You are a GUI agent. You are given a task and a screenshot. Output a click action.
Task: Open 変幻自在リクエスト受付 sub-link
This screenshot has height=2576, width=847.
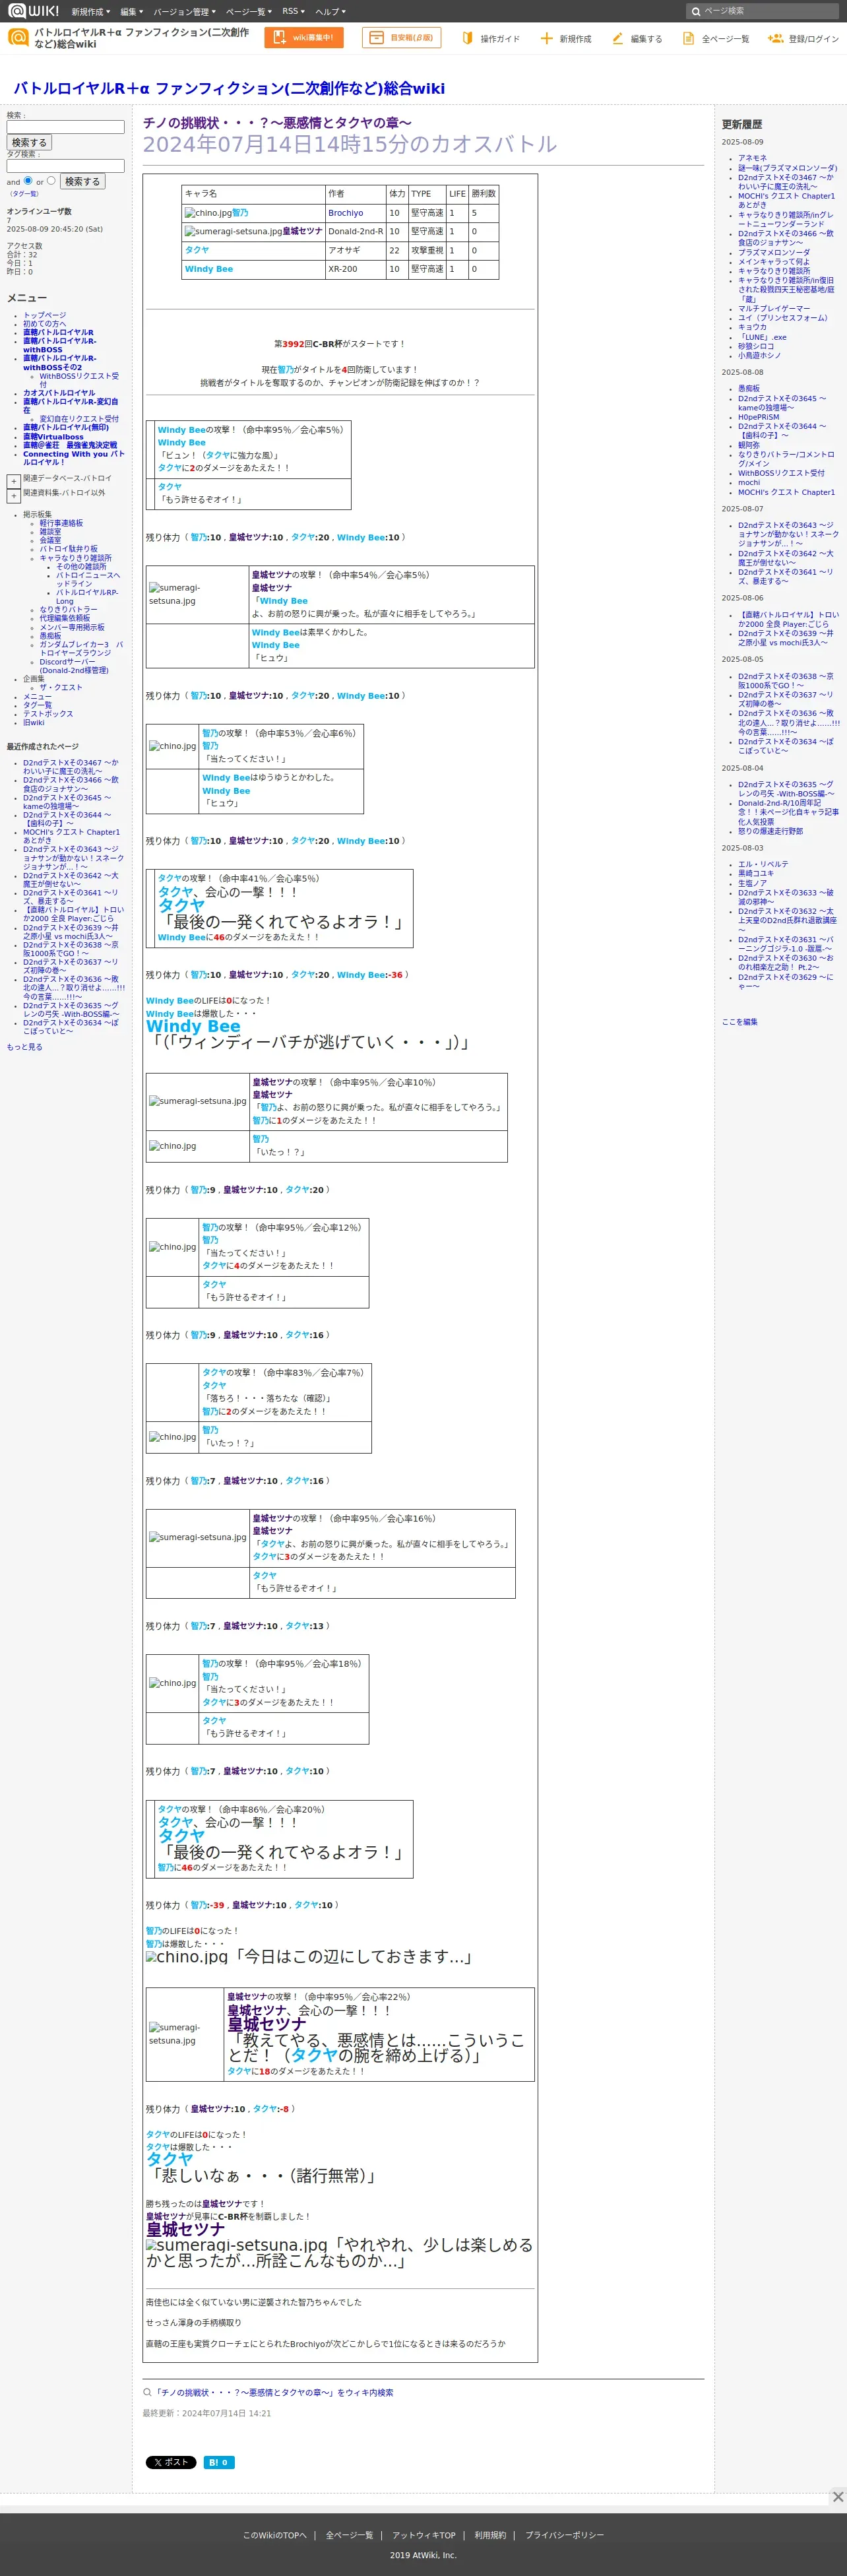coord(79,419)
